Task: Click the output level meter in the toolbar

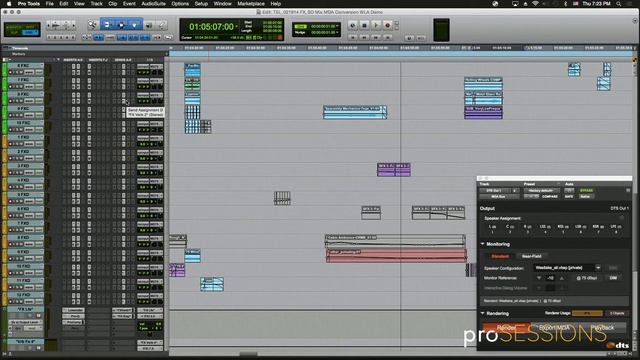Action: (x=441, y=30)
